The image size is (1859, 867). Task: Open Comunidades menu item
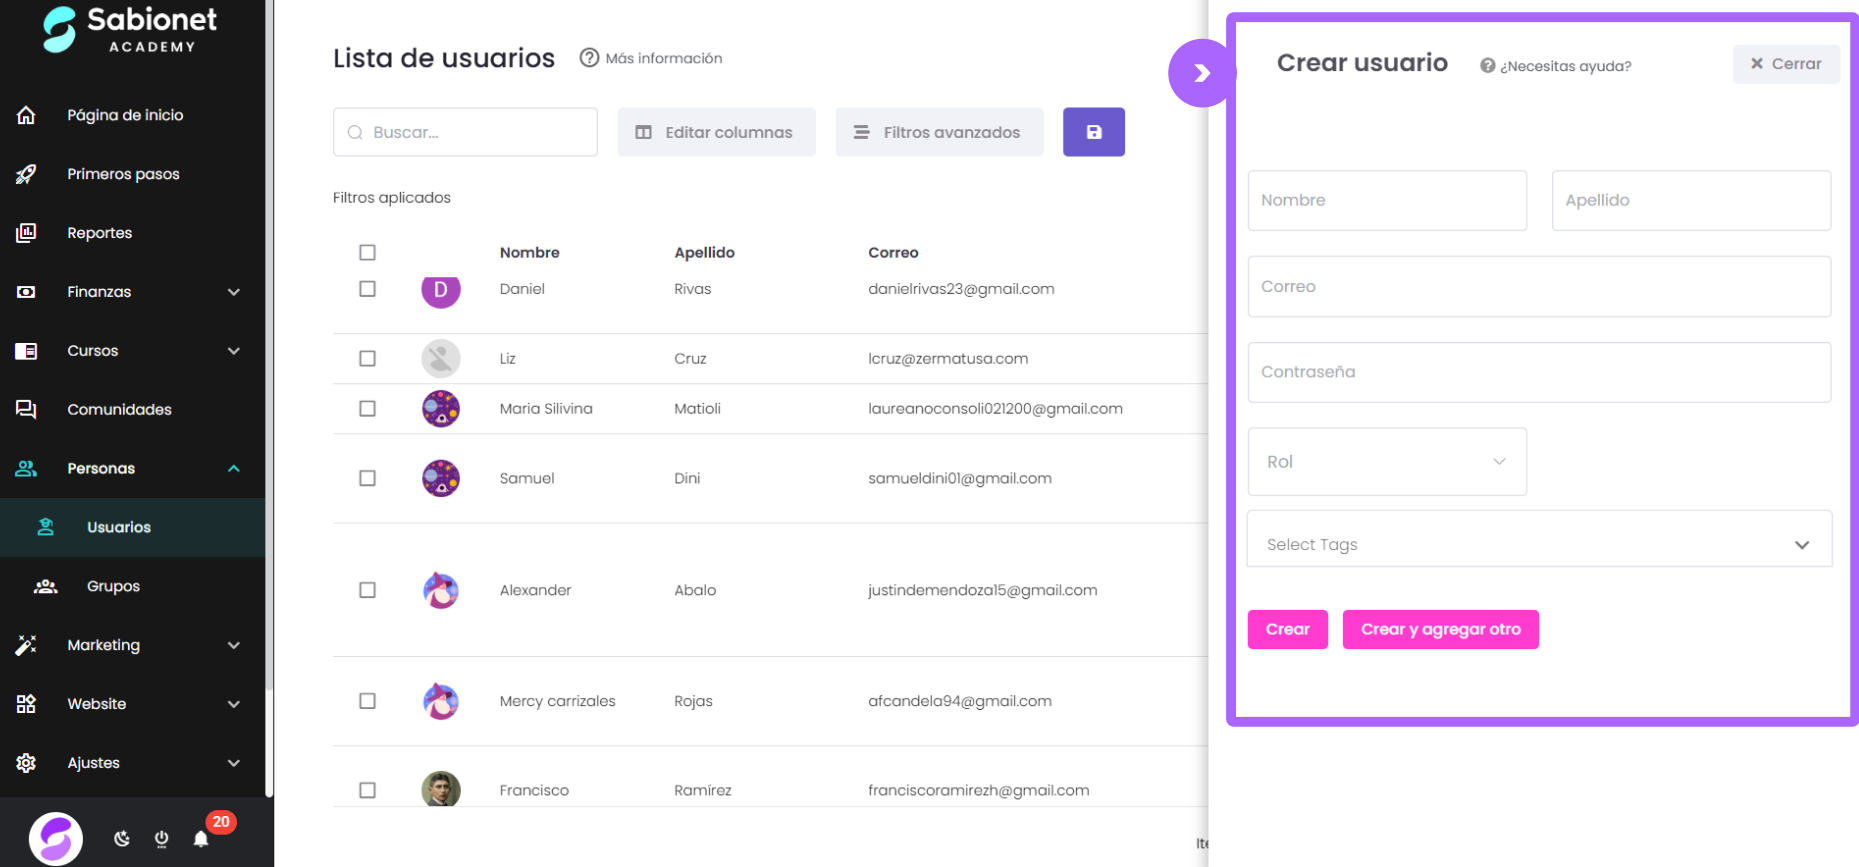coord(119,409)
